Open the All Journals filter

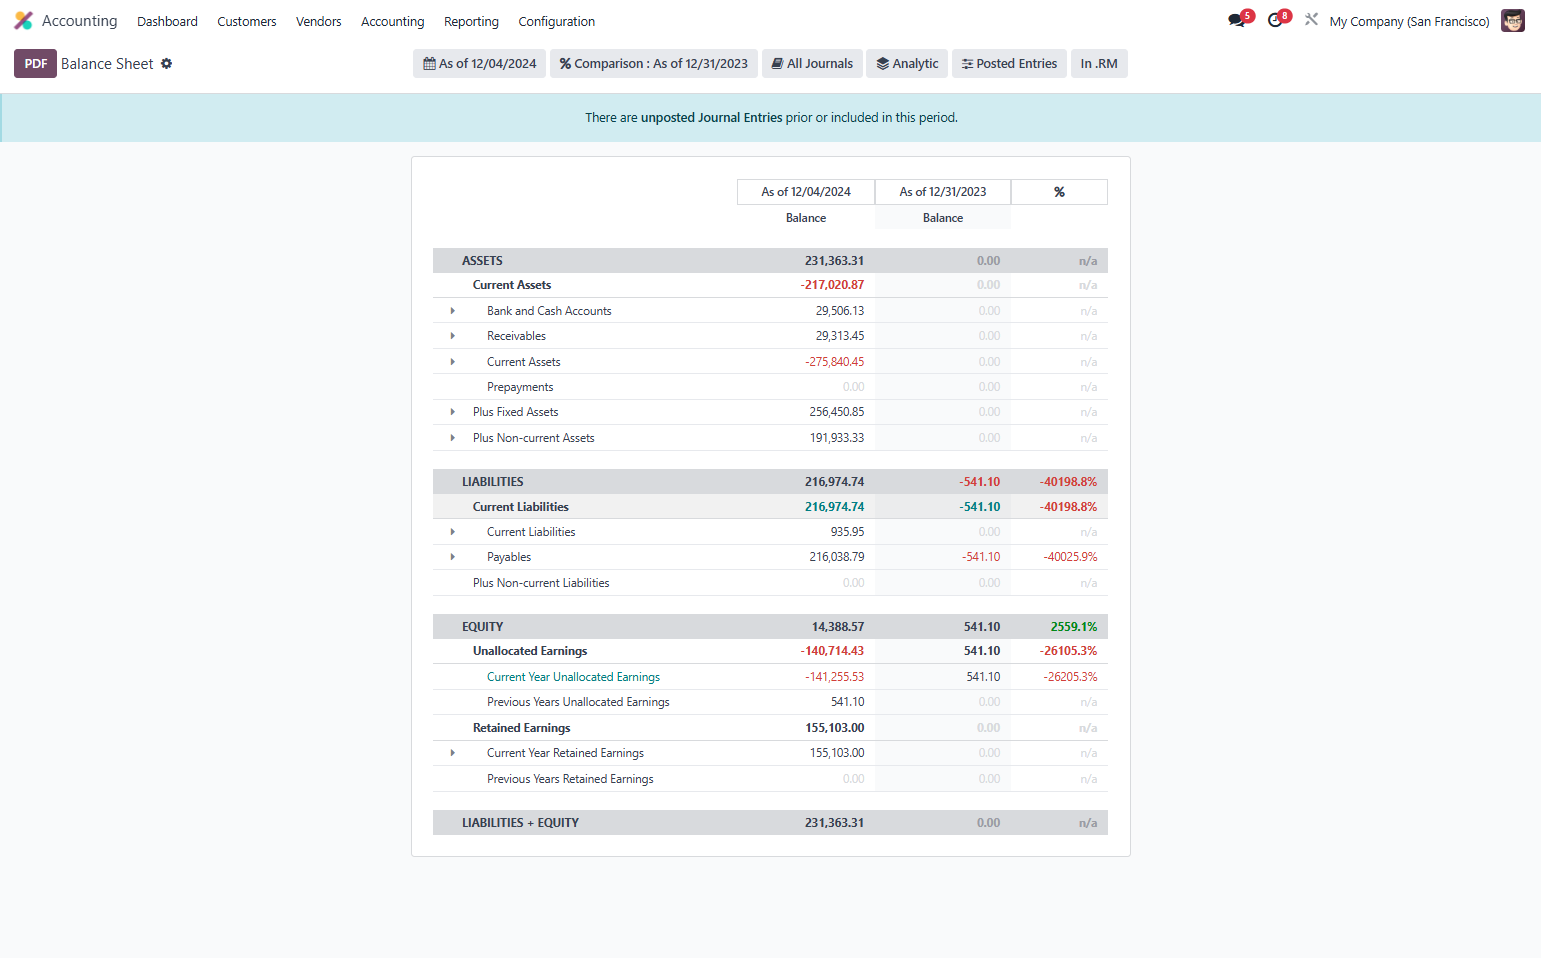click(812, 63)
